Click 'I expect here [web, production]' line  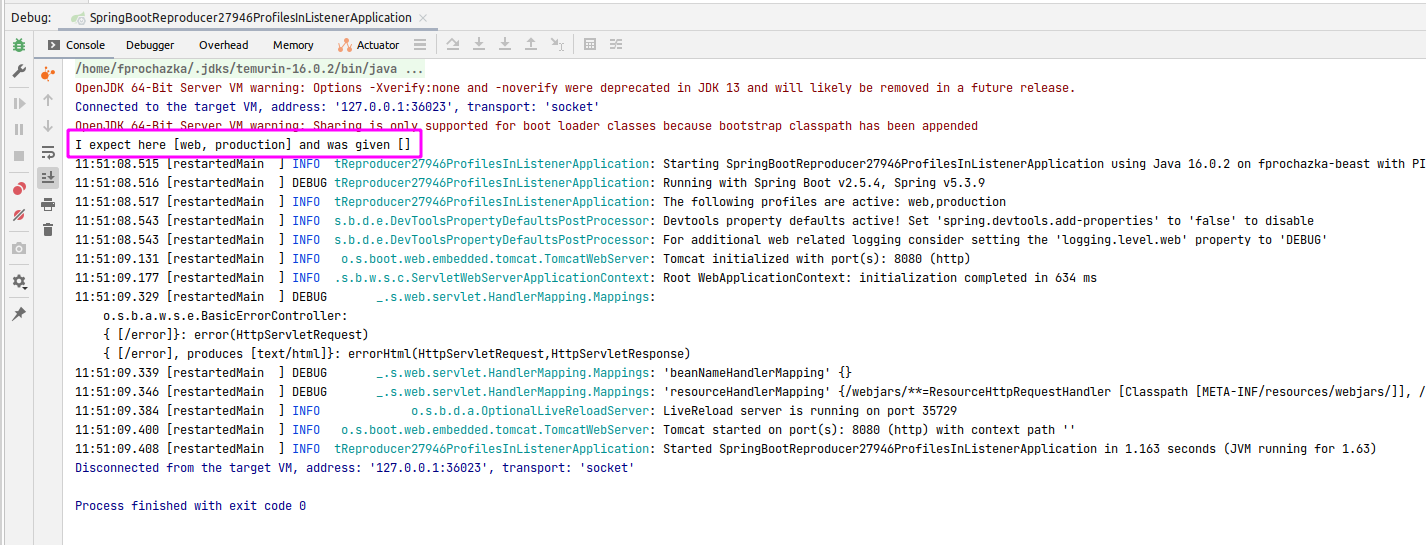(243, 145)
